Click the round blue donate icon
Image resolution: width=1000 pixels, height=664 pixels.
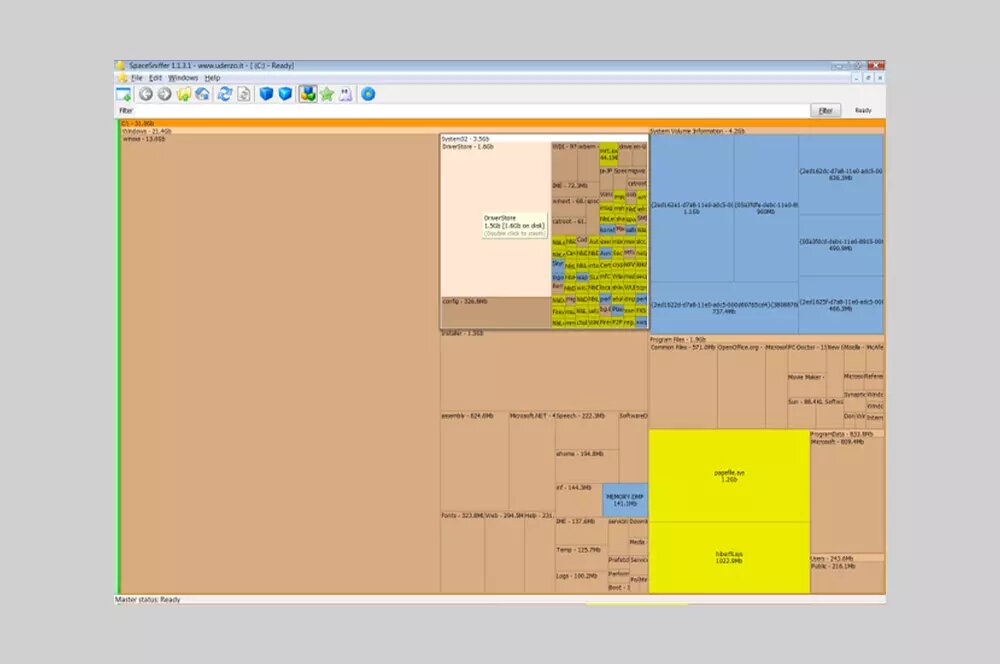tap(369, 94)
